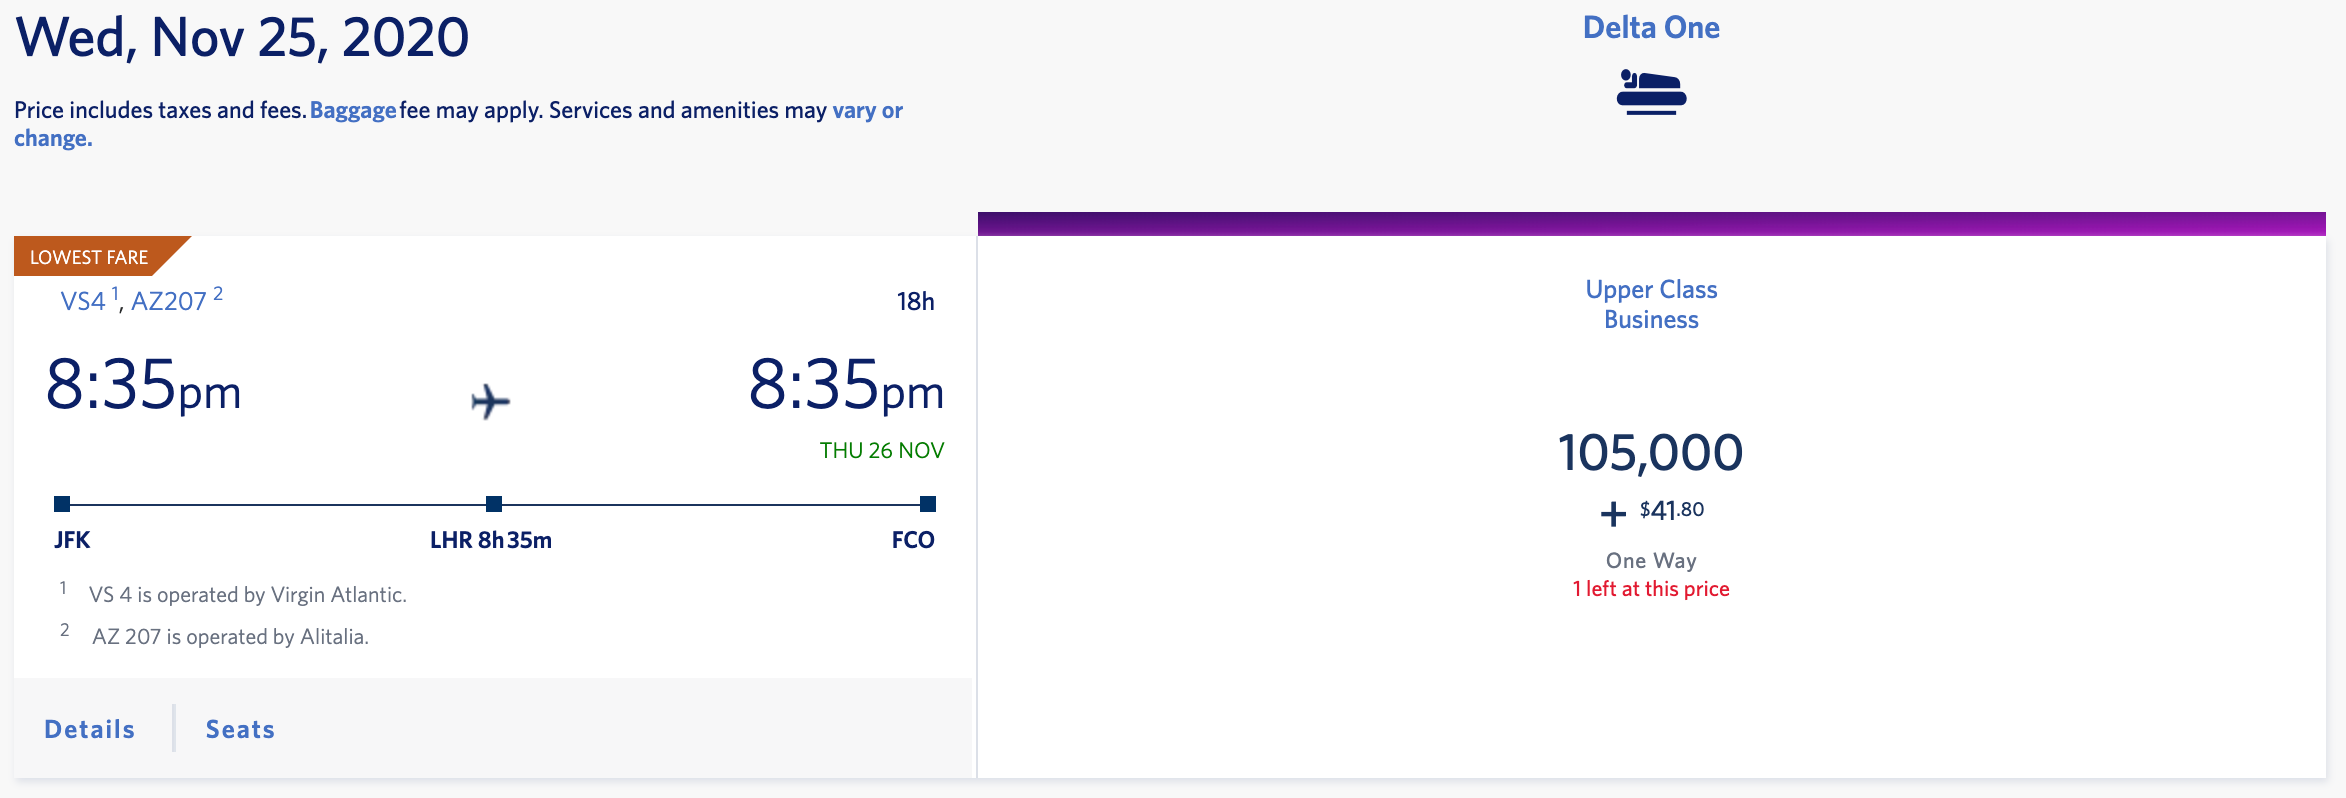Open the Details tab for this flight
The width and height of the screenshot is (2346, 798).
(x=89, y=729)
